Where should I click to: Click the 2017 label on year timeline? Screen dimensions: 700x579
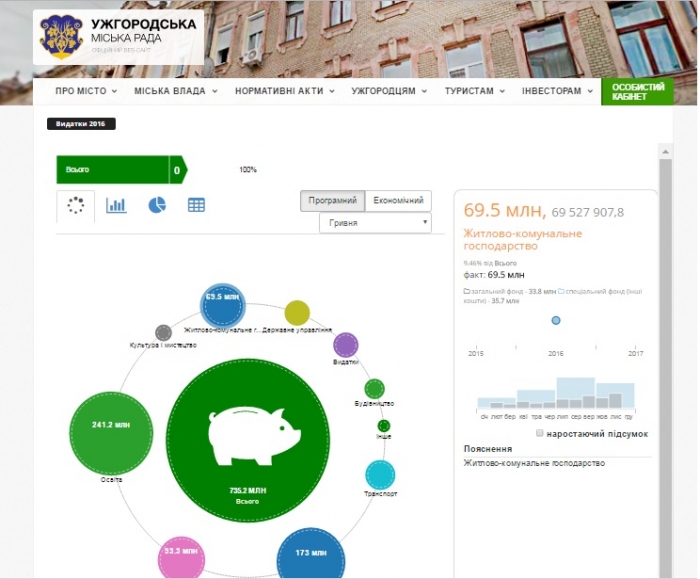point(636,354)
